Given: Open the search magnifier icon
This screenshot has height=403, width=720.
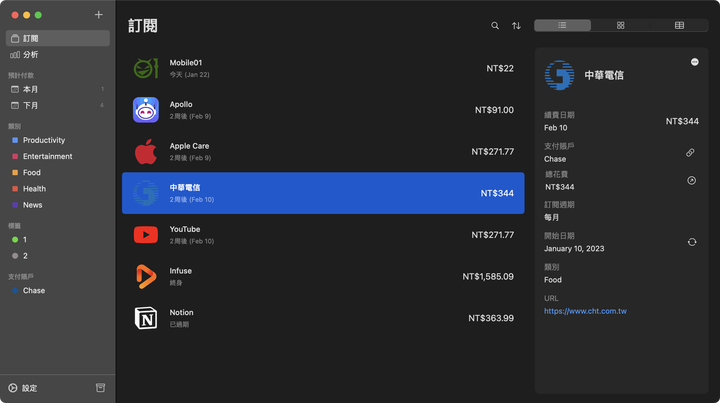Looking at the screenshot, I should click(495, 26).
